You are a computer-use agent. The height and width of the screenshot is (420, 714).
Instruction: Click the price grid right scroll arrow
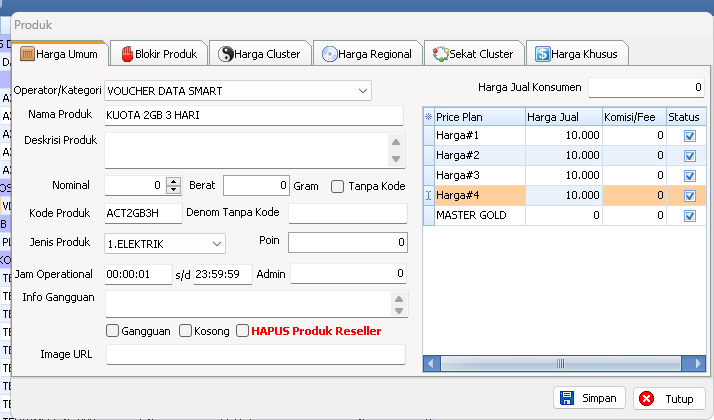point(698,364)
